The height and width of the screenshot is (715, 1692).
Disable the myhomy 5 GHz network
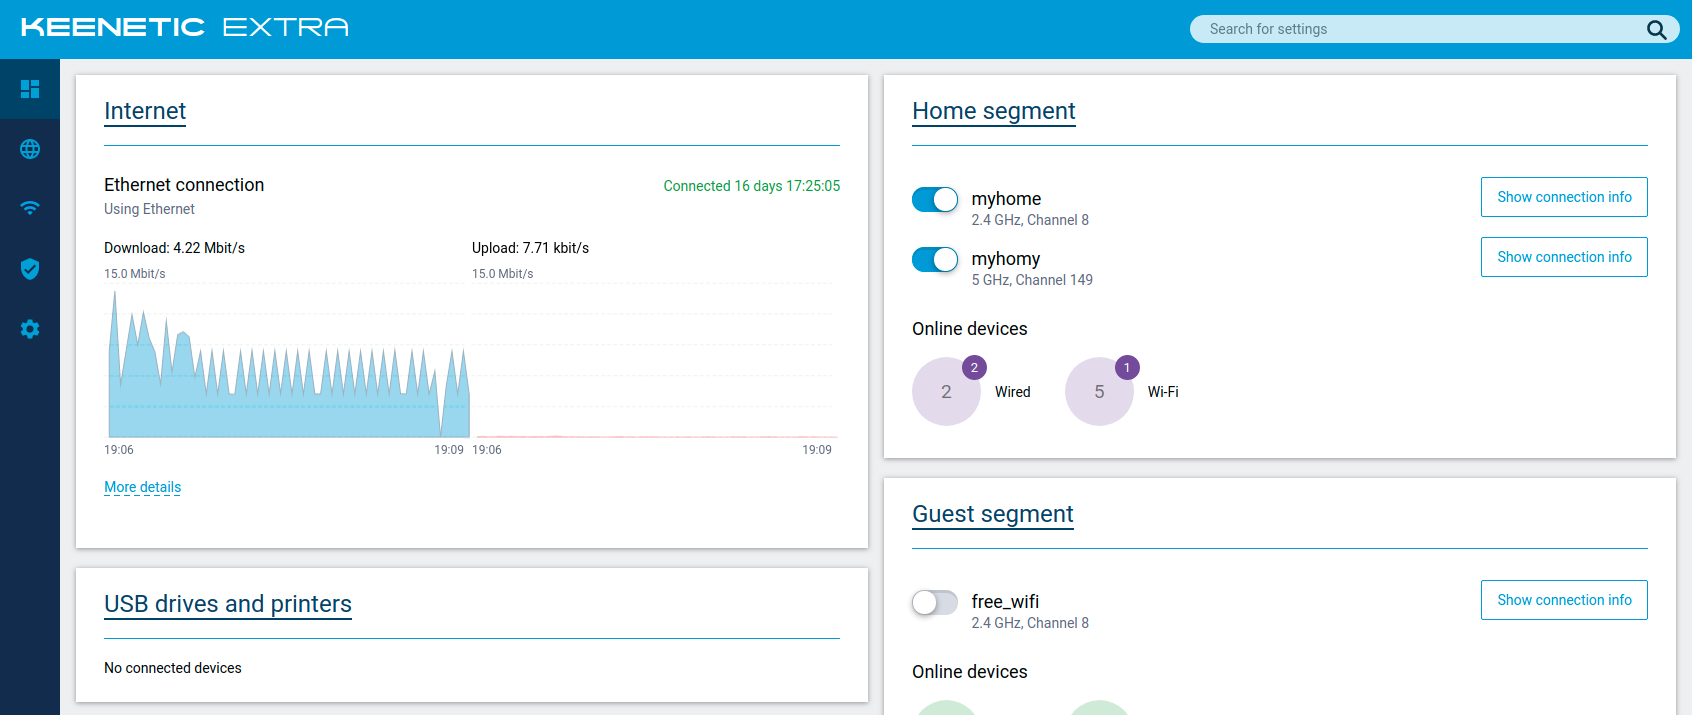(935, 260)
